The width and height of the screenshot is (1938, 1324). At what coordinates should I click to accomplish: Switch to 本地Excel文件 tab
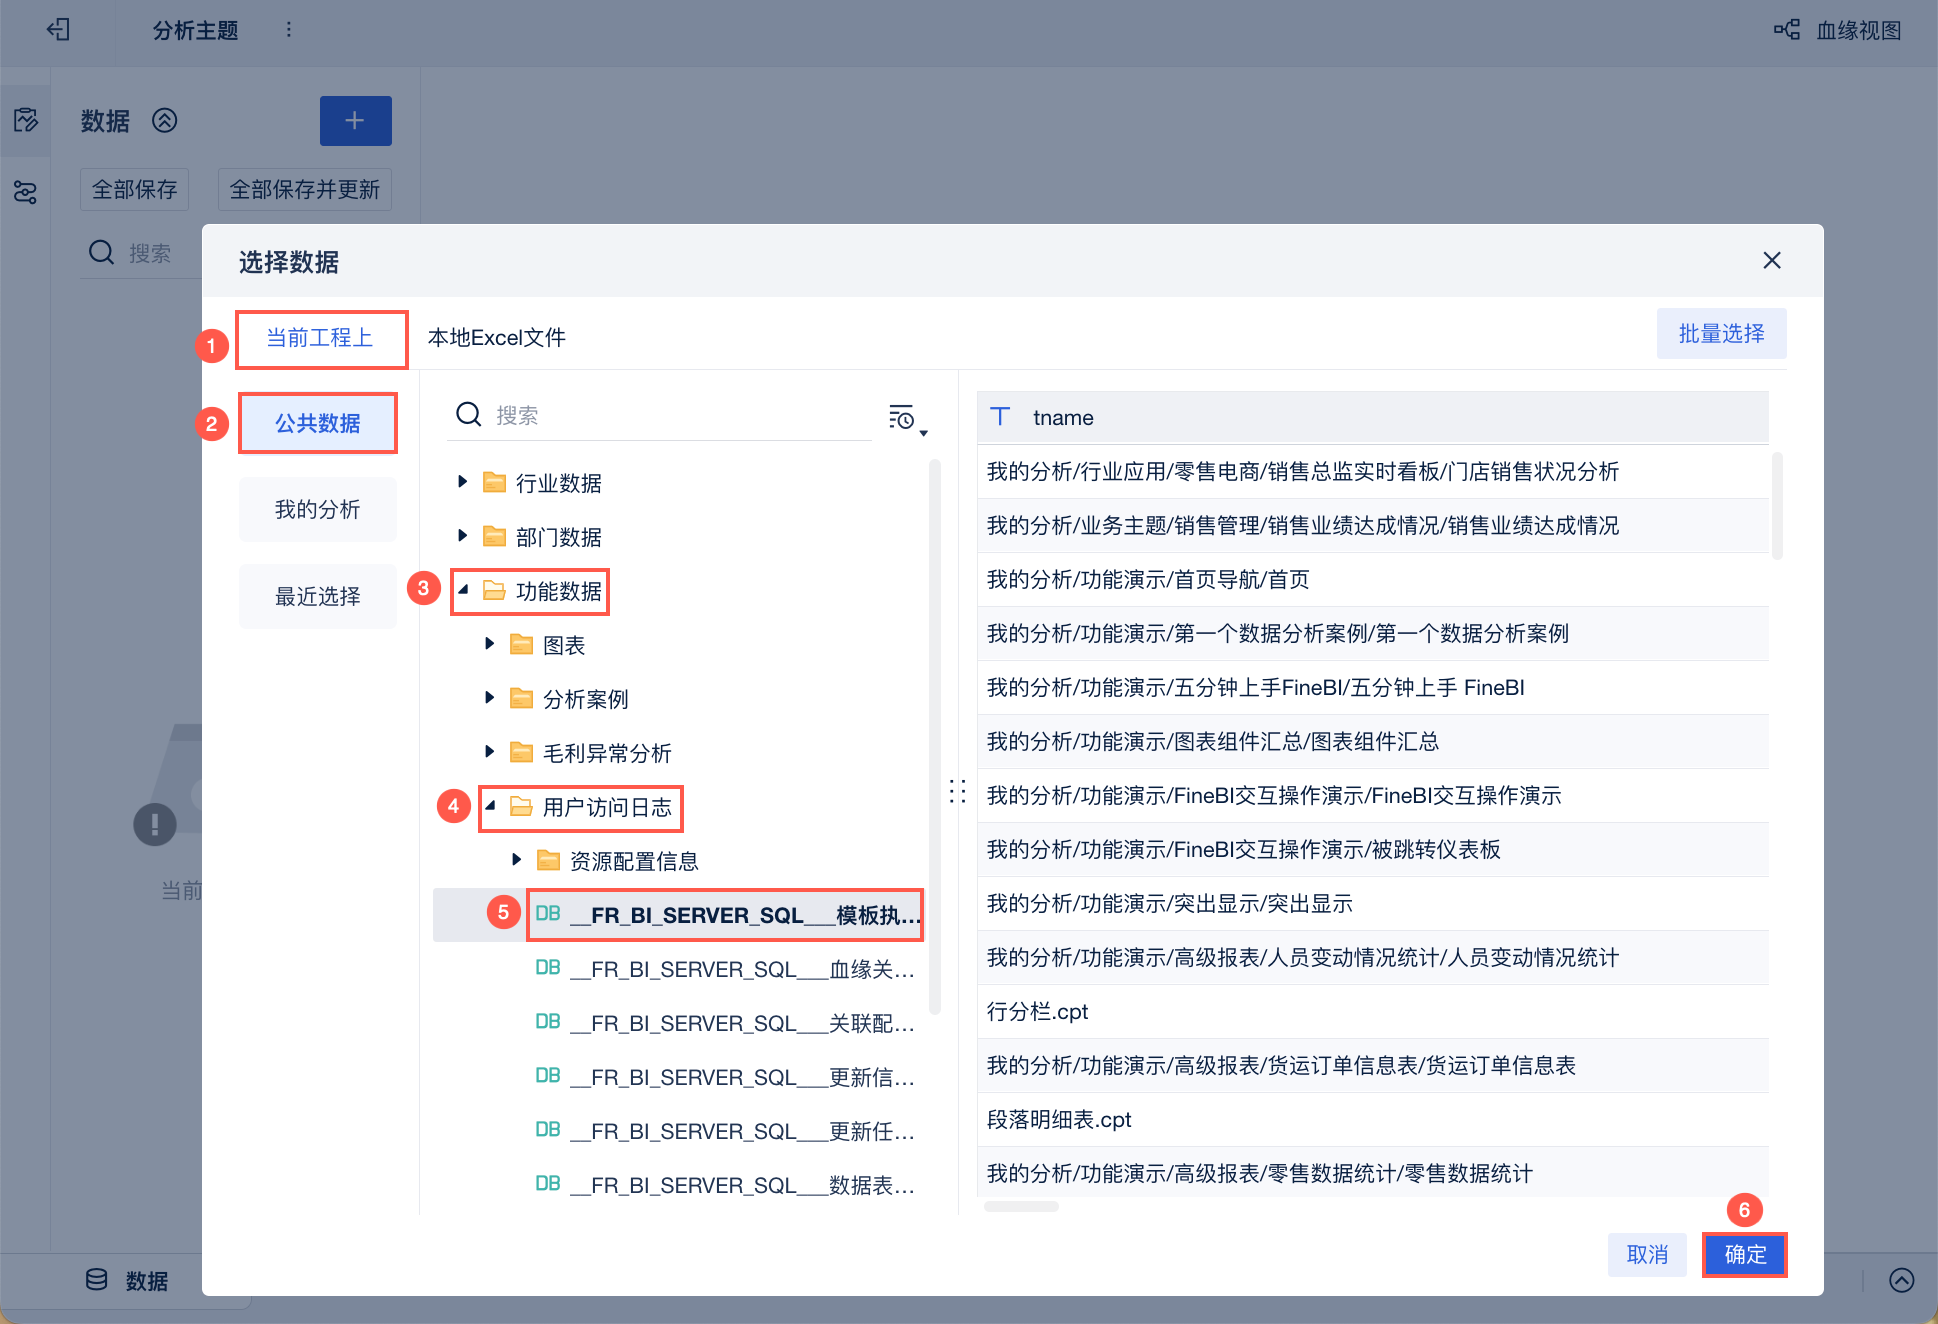pos(496,338)
